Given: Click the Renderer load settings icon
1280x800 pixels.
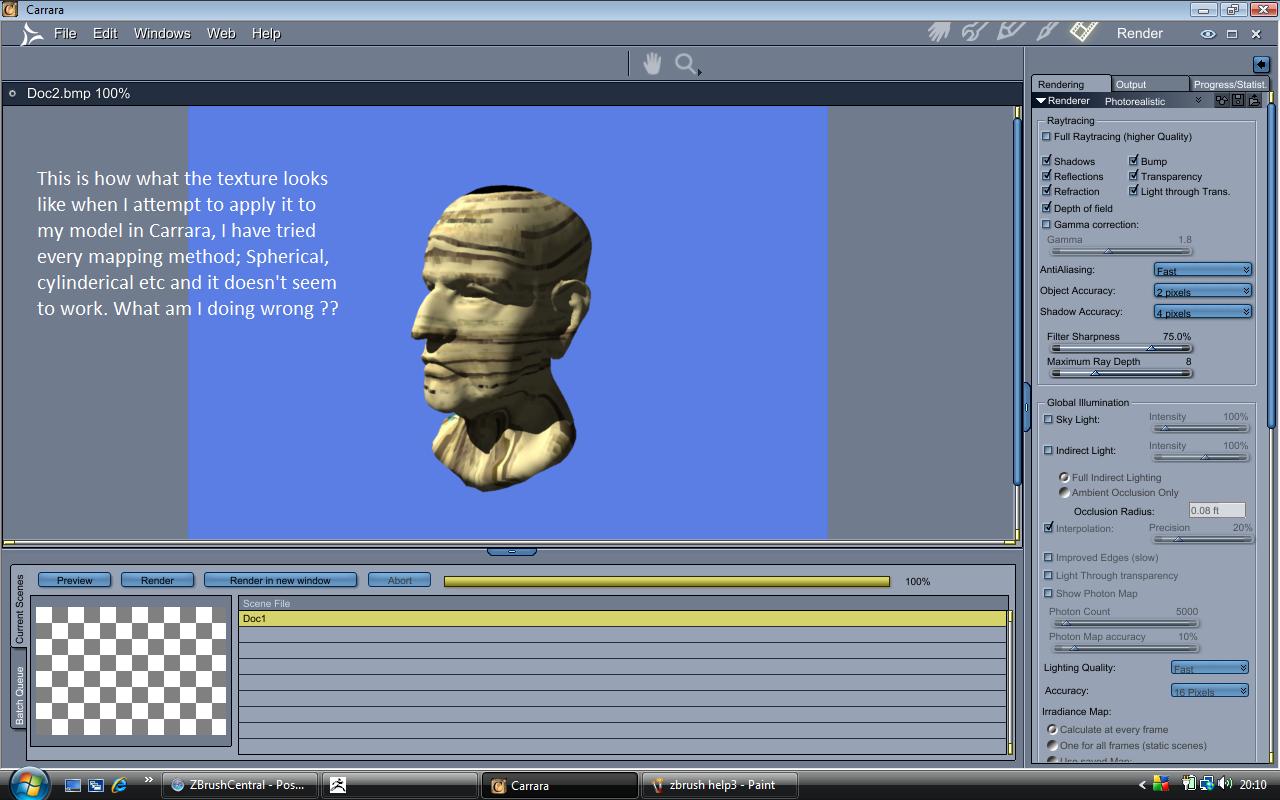Looking at the screenshot, I should pos(1254,101).
